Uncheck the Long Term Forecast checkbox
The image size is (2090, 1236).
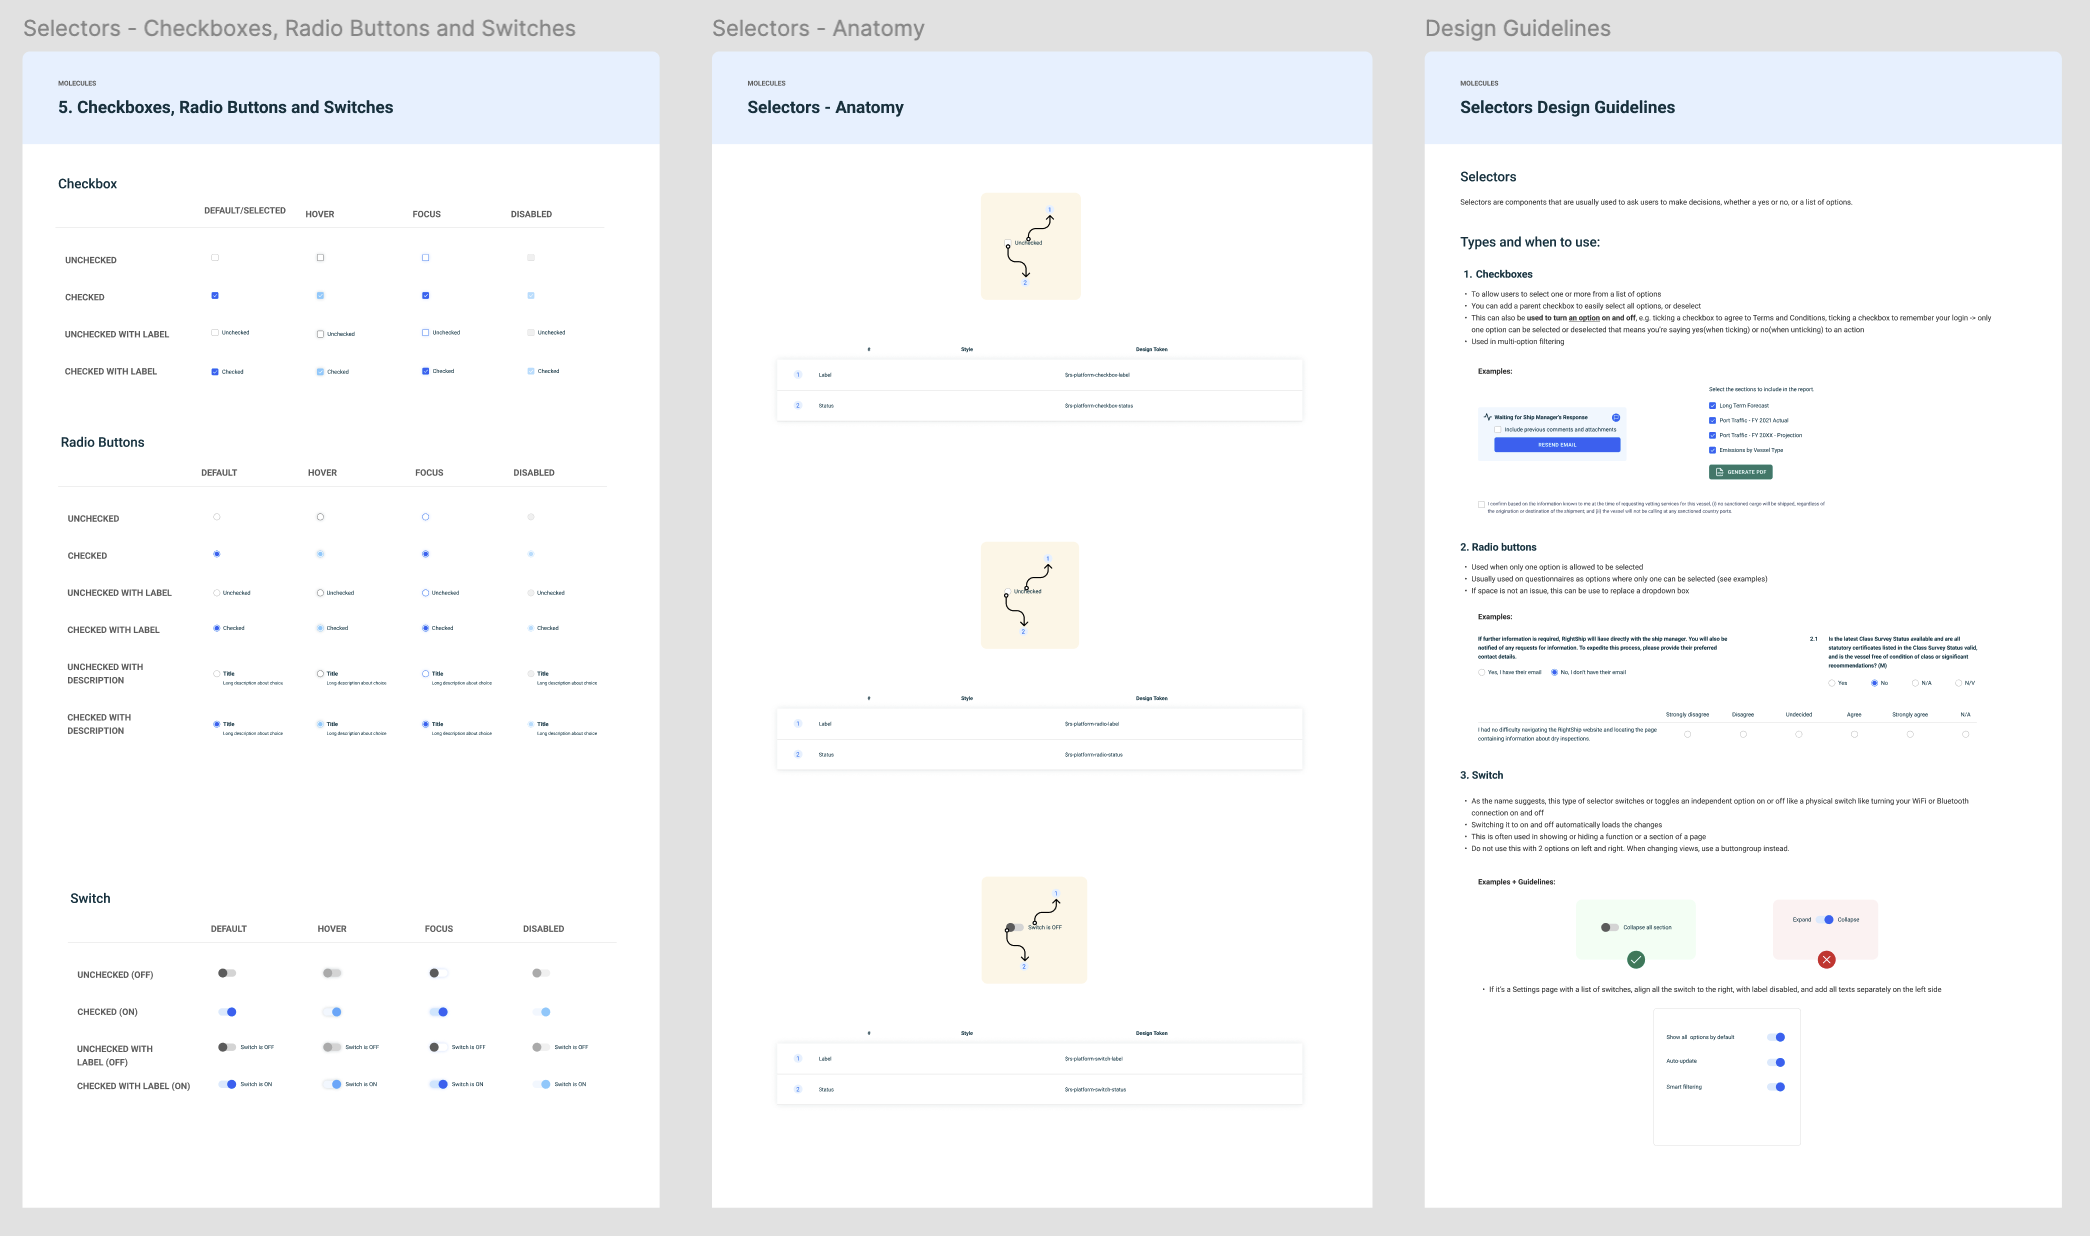(x=1712, y=406)
